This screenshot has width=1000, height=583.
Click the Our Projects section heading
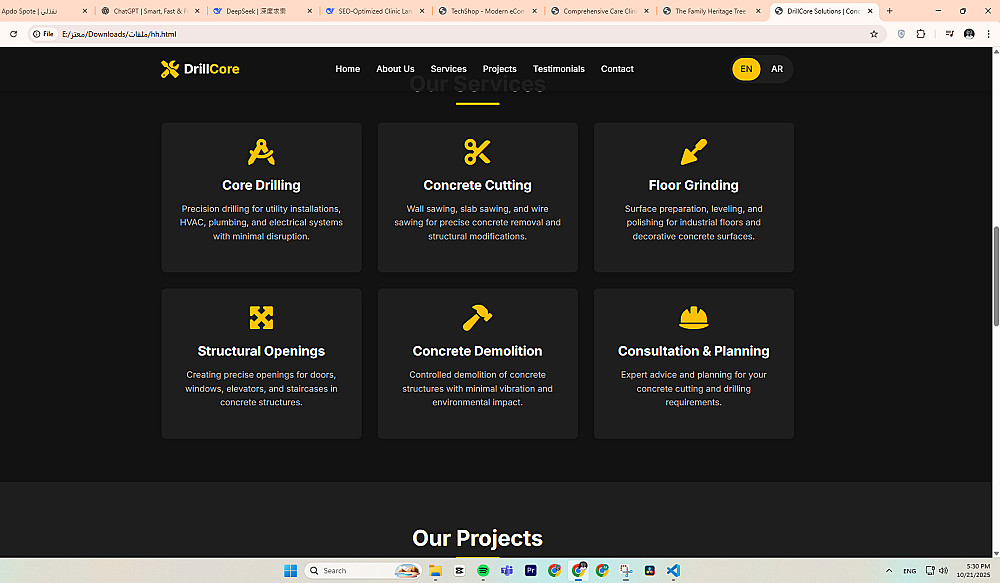coord(477,538)
